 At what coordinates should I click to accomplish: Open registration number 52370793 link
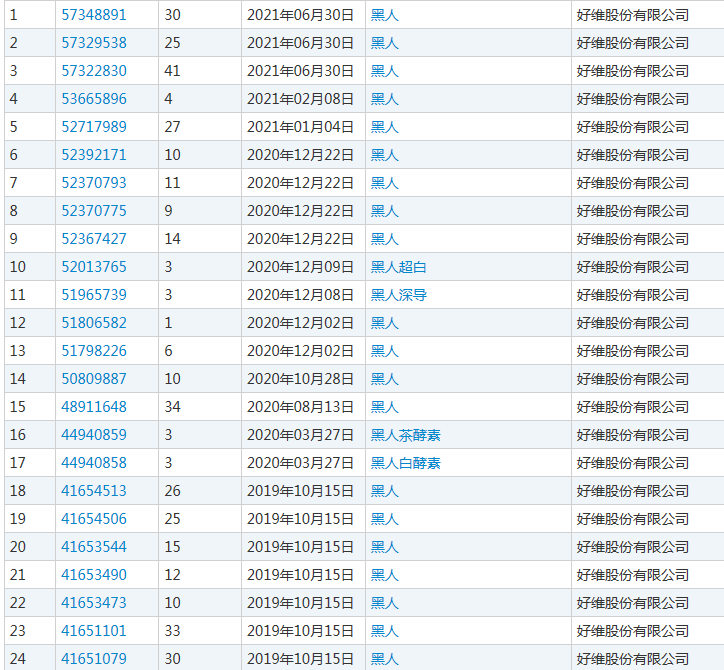pyautogui.click(x=94, y=183)
